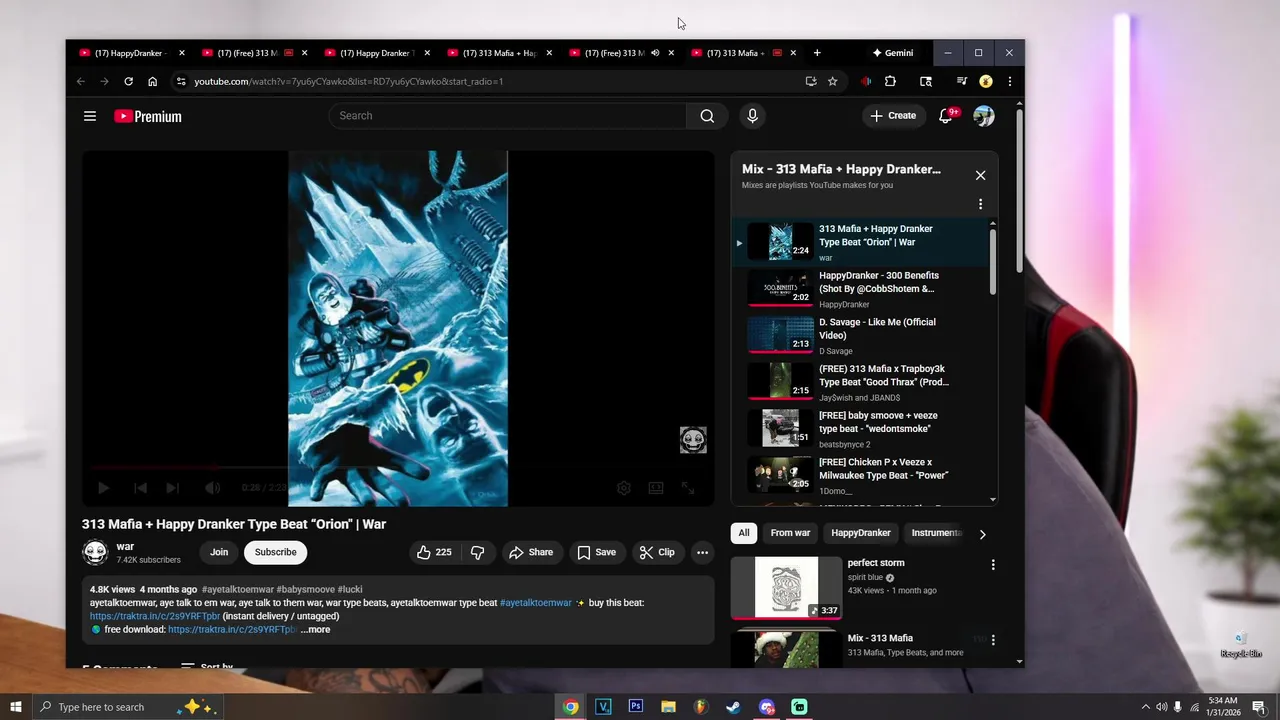The height and width of the screenshot is (720, 1280).
Task: Focus the YouTube search field
Action: [x=508, y=116]
